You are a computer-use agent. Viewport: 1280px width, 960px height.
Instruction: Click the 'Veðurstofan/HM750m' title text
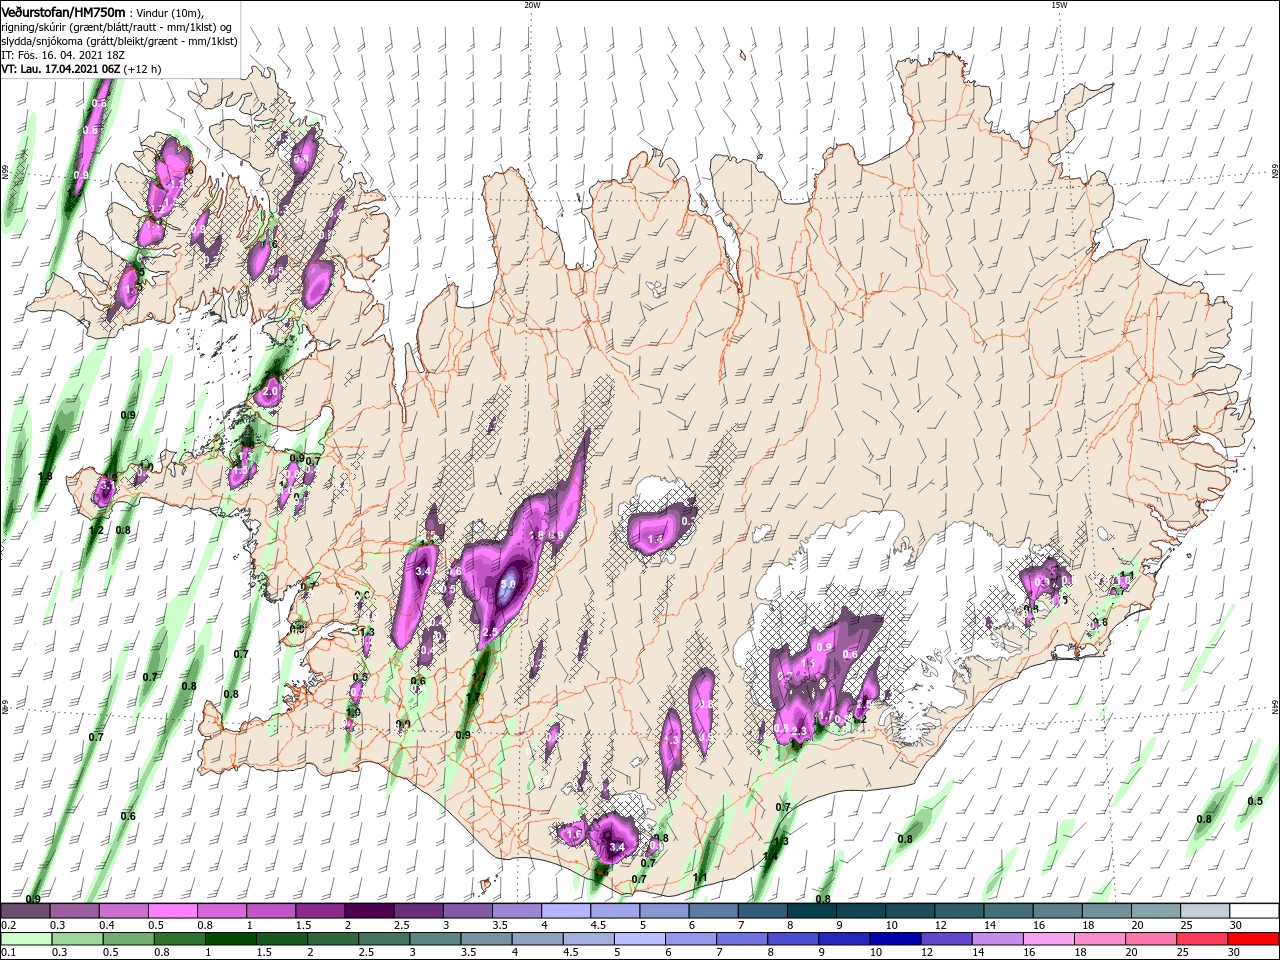[x=63, y=12]
